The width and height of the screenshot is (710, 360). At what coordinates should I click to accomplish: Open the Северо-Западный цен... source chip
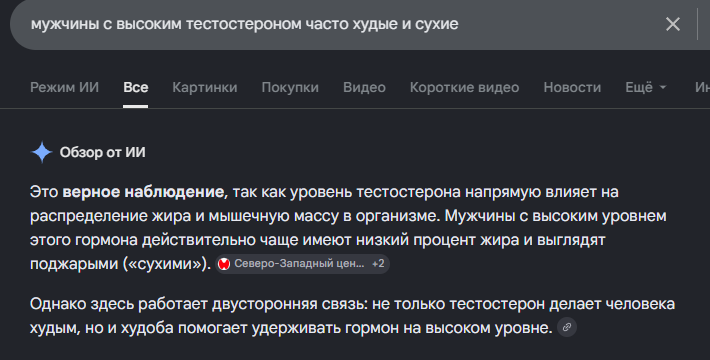(x=302, y=264)
